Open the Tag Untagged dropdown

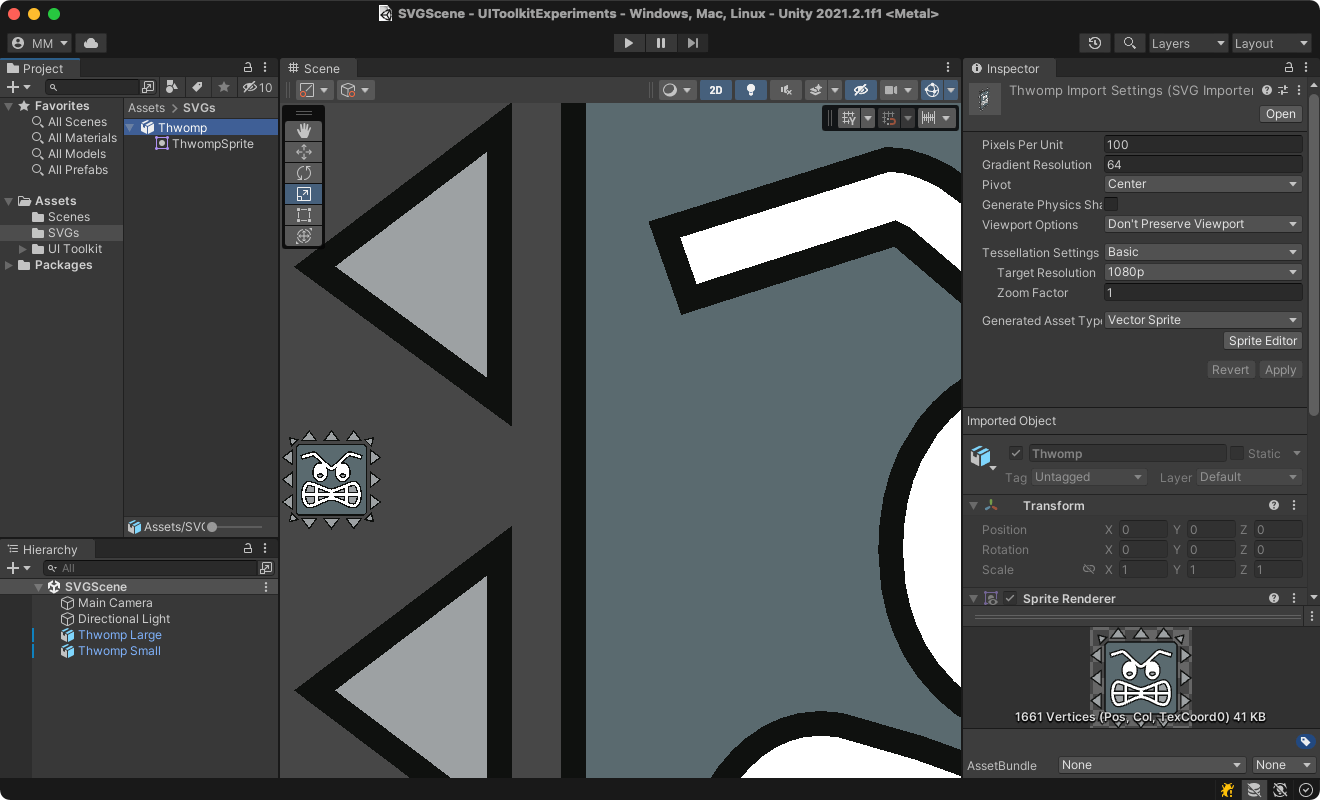tap(1089, 477)
